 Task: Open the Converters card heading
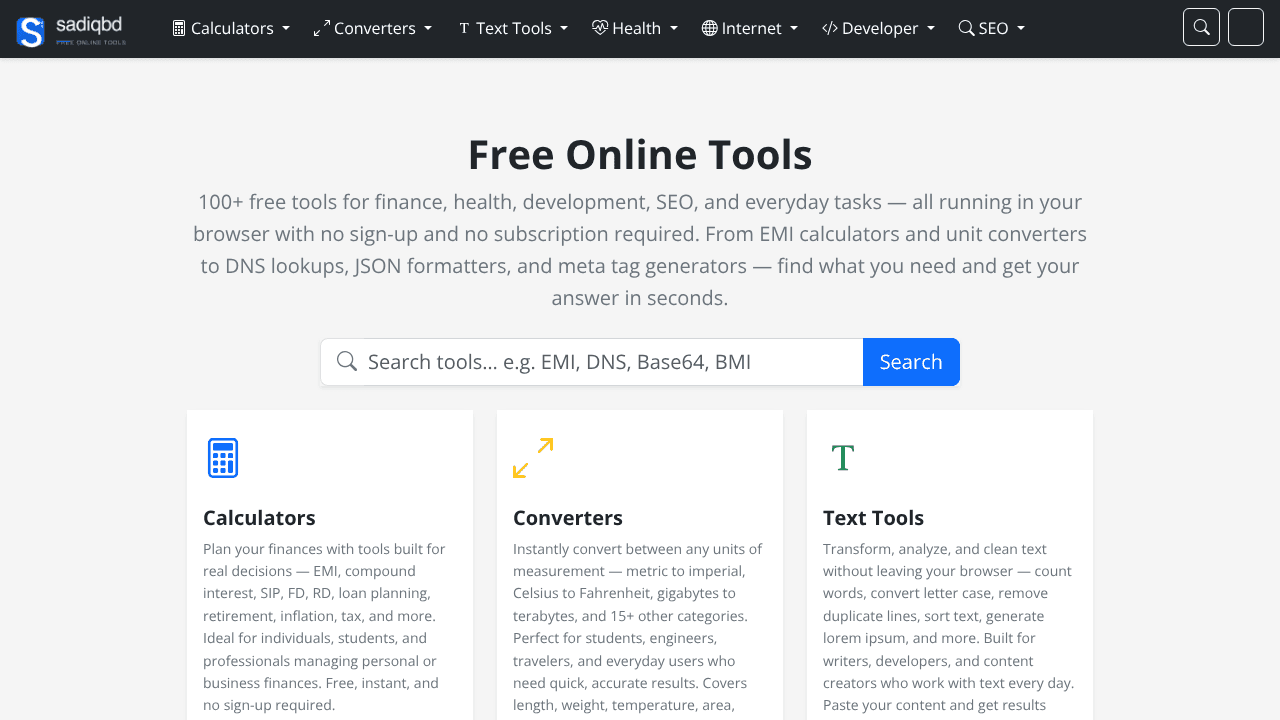pyautogui.click(x=568, y=518)
